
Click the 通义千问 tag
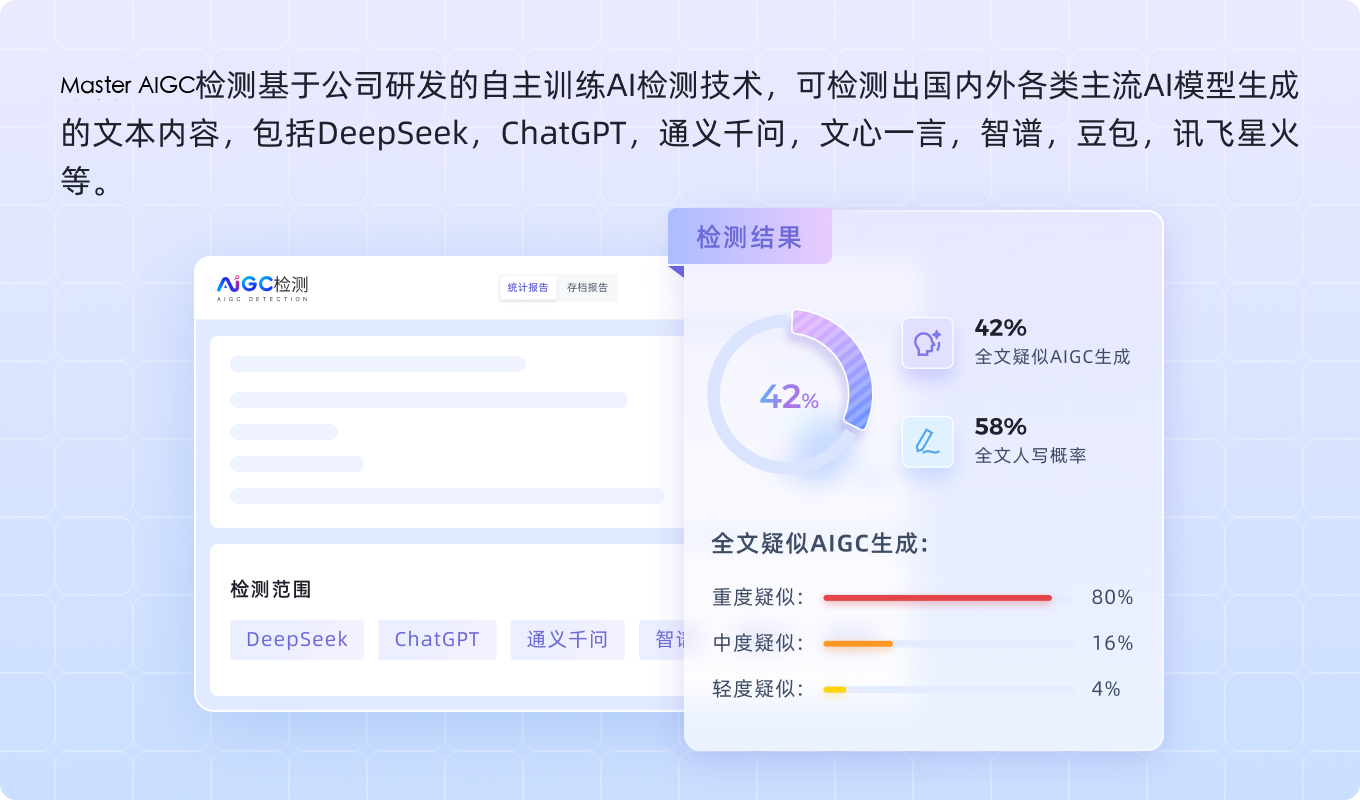click(x=567, y=640)
